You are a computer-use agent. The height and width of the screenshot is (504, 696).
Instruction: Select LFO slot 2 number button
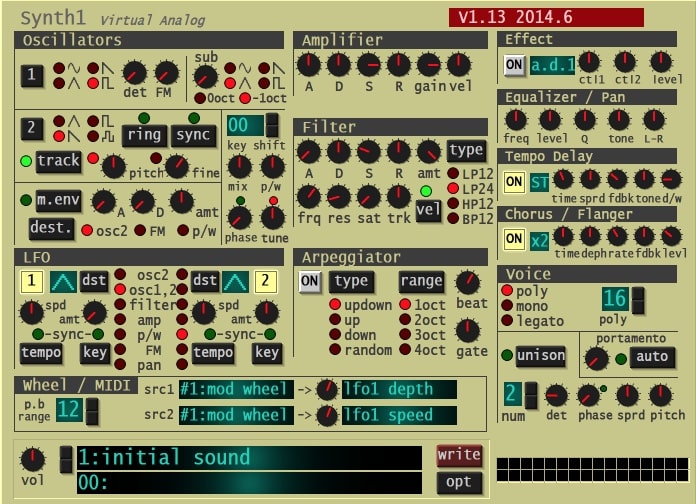[x=266, y=283]
